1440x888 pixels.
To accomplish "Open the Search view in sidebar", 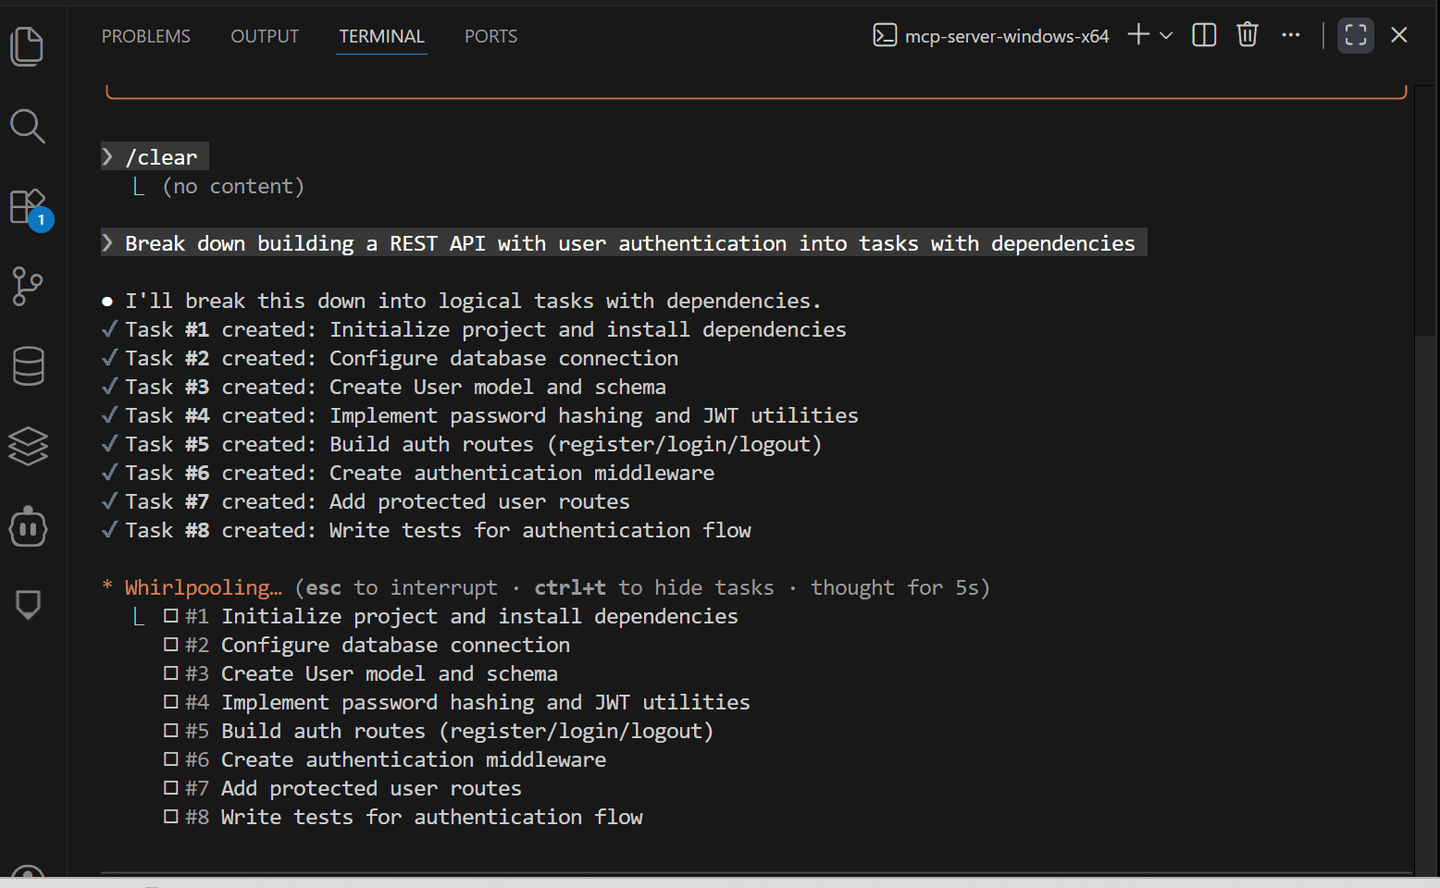I will [x=27, y=126].
